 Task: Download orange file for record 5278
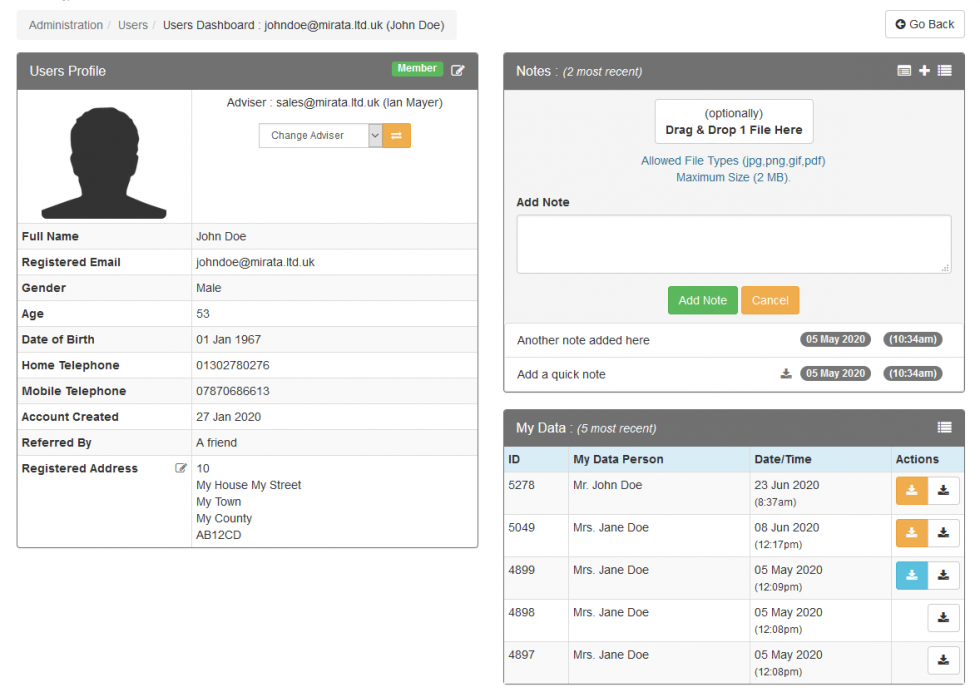pos(911,491)
